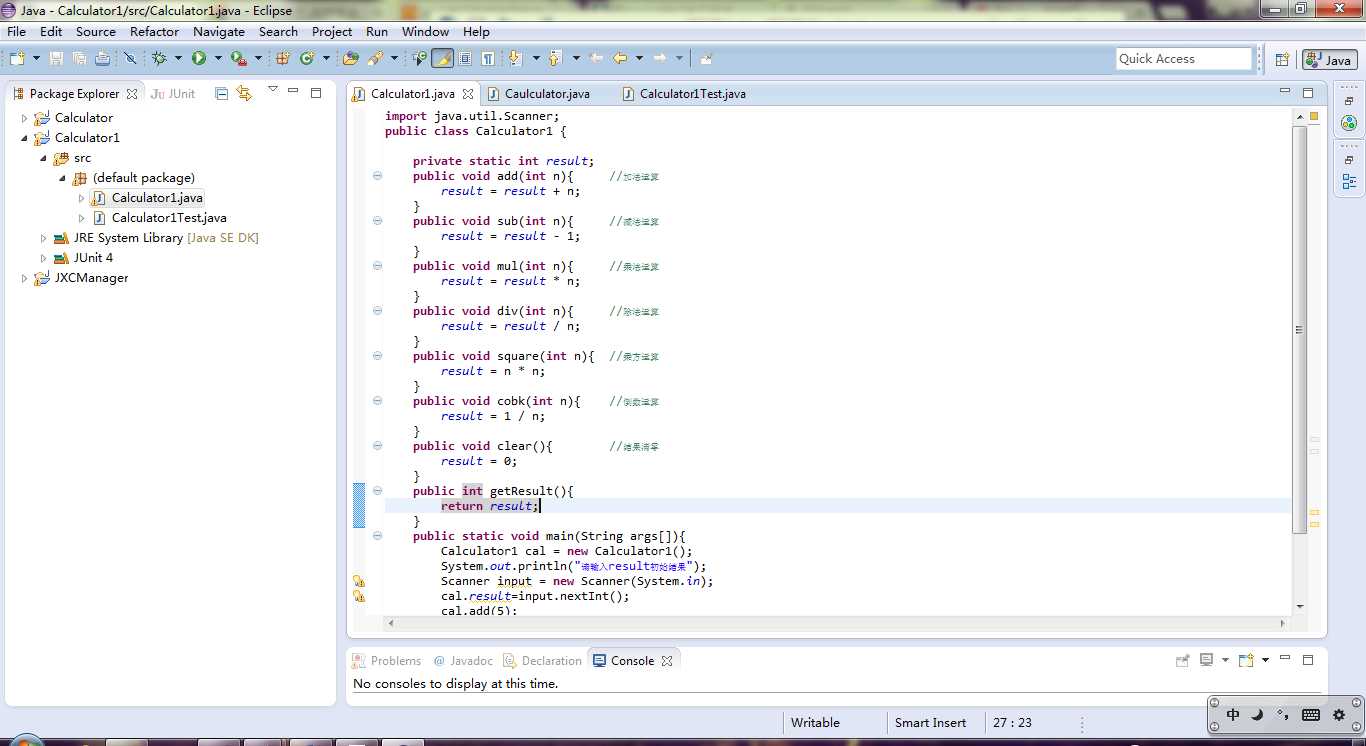Close the Console view tab
Screen dimensions: 1366x746
click(x=667, y=661)
